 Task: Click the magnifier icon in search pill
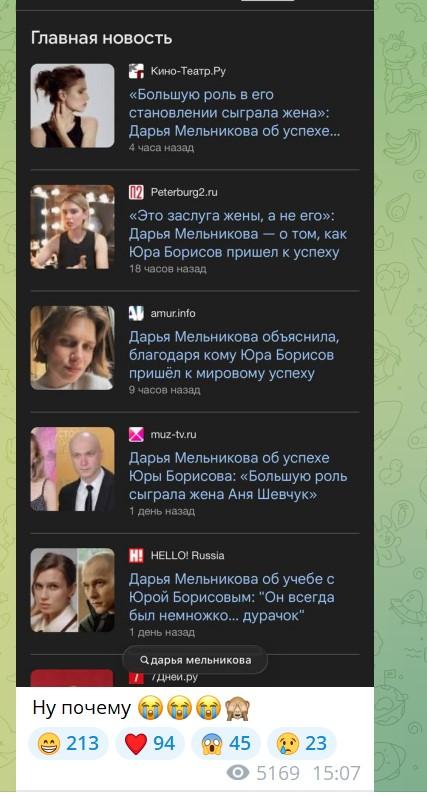[x=144, y=660]
